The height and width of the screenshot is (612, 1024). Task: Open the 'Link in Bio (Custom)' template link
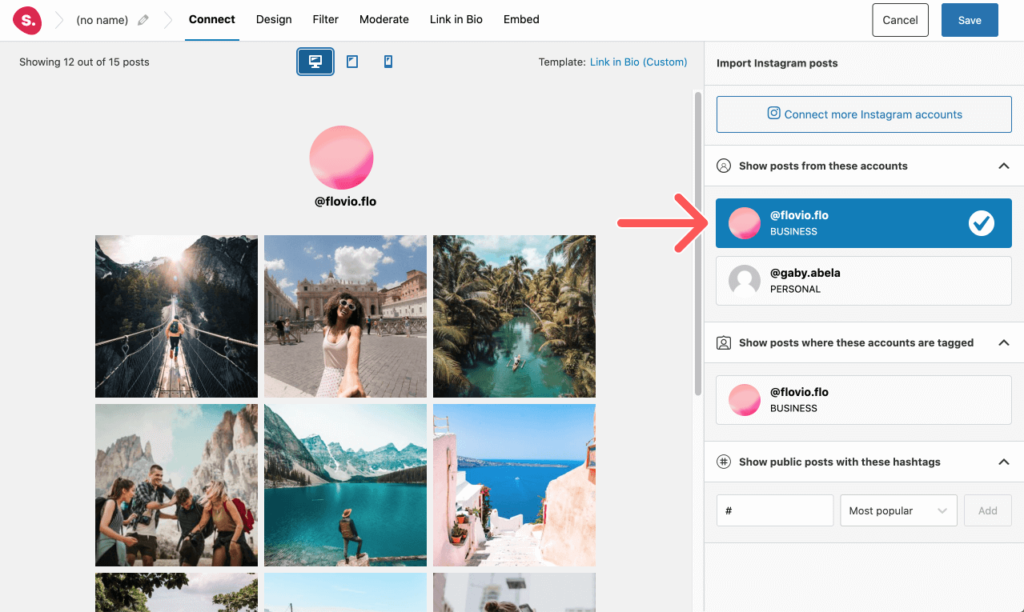tap(638, 62)
